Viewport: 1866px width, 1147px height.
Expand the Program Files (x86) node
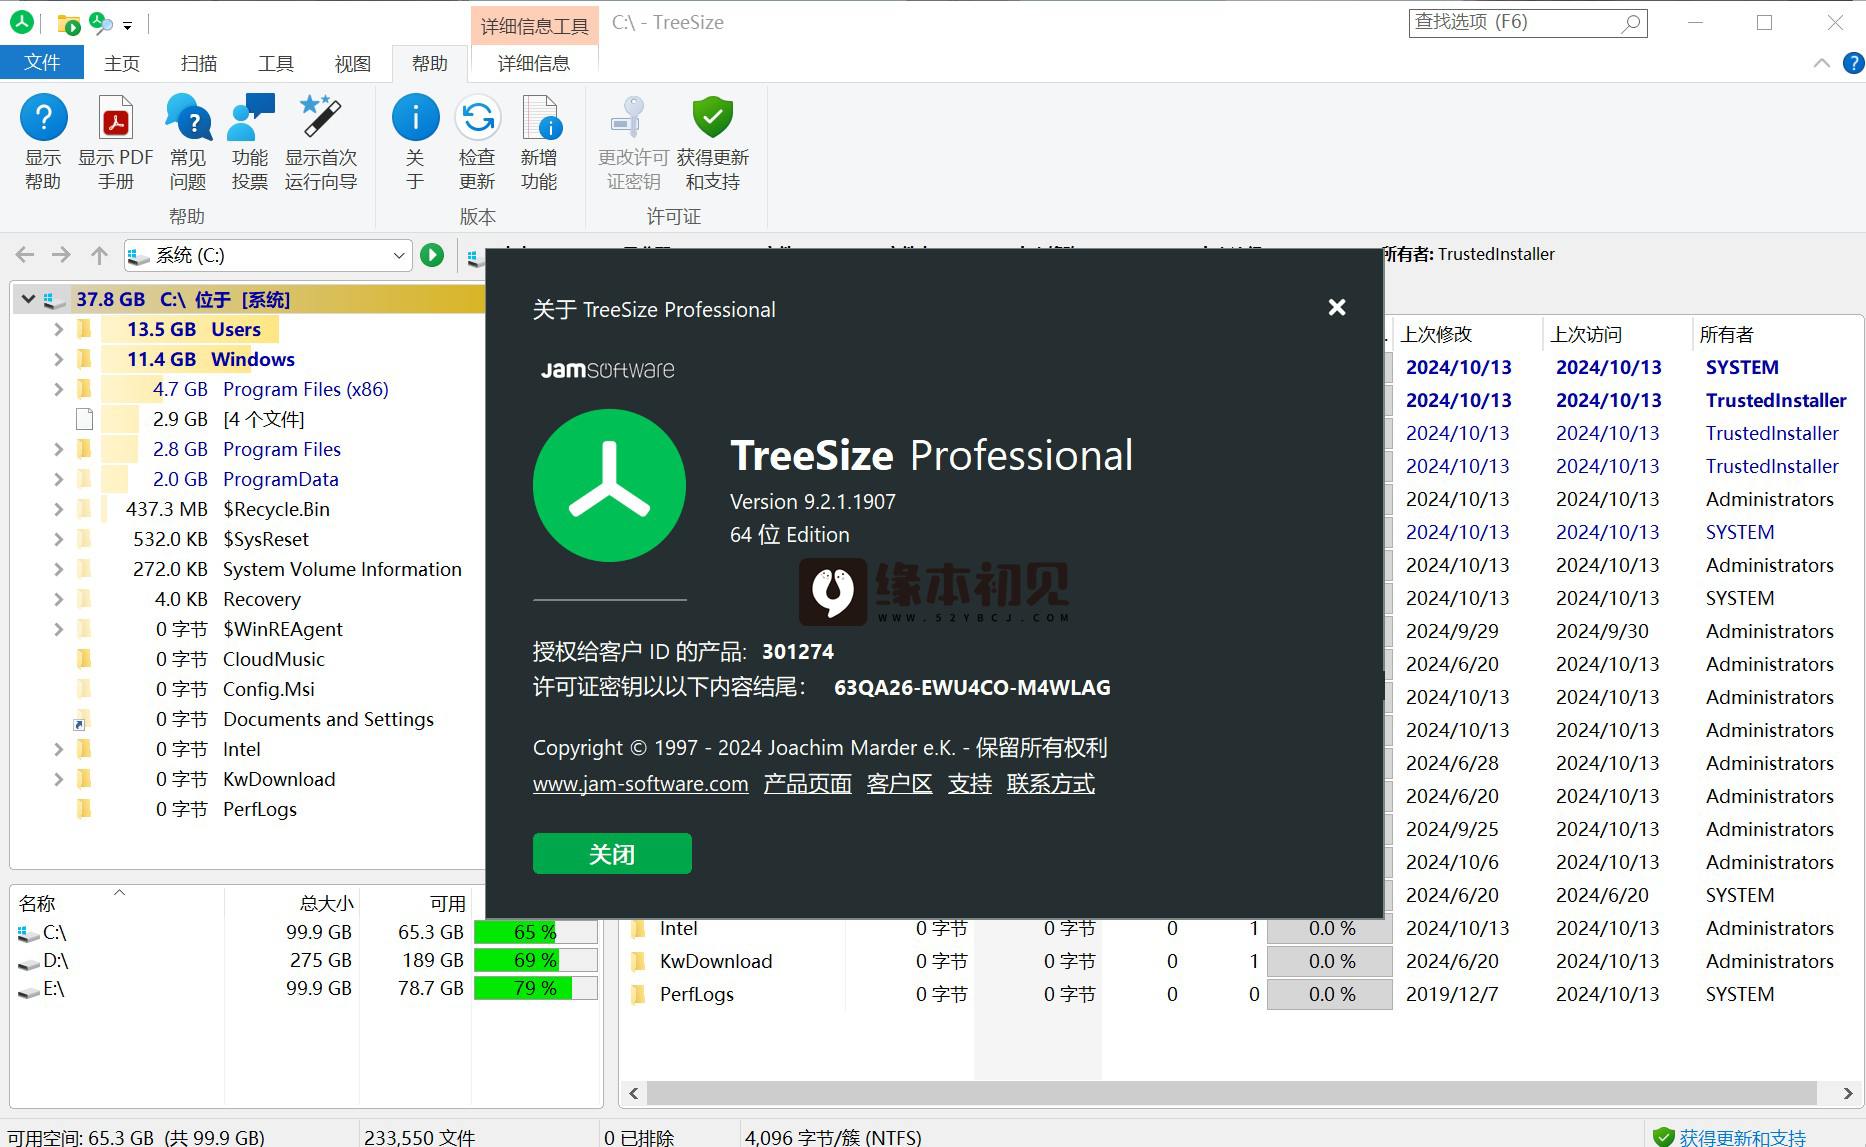tap(58, 389)
